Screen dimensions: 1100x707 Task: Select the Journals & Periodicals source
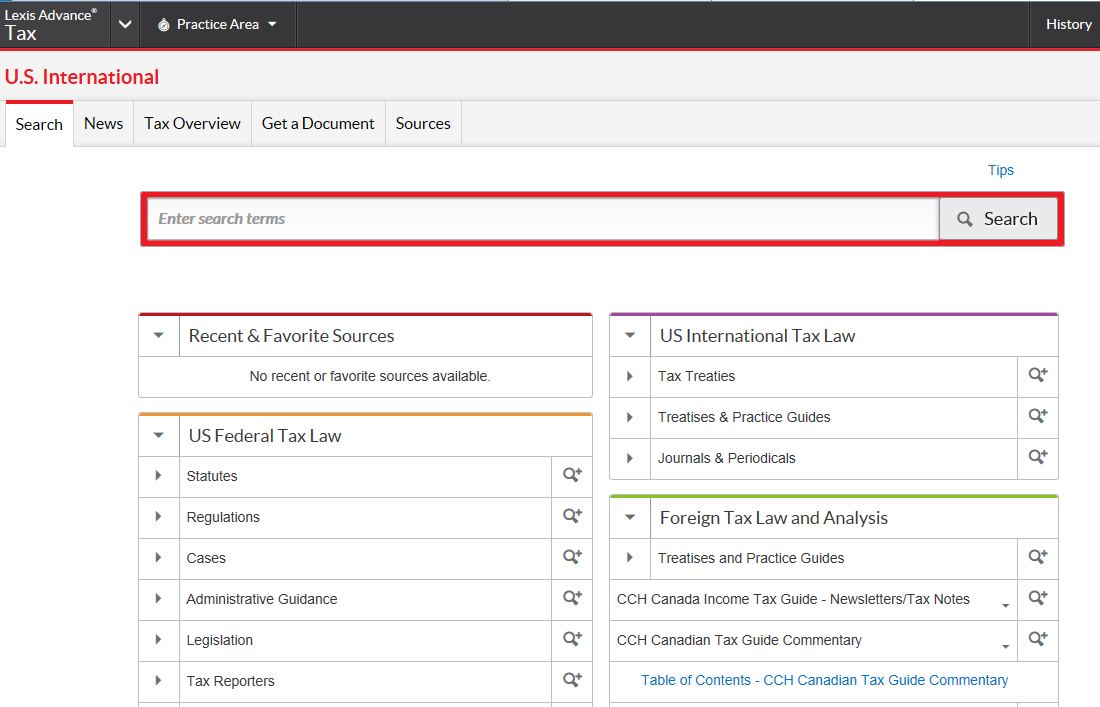727,459
